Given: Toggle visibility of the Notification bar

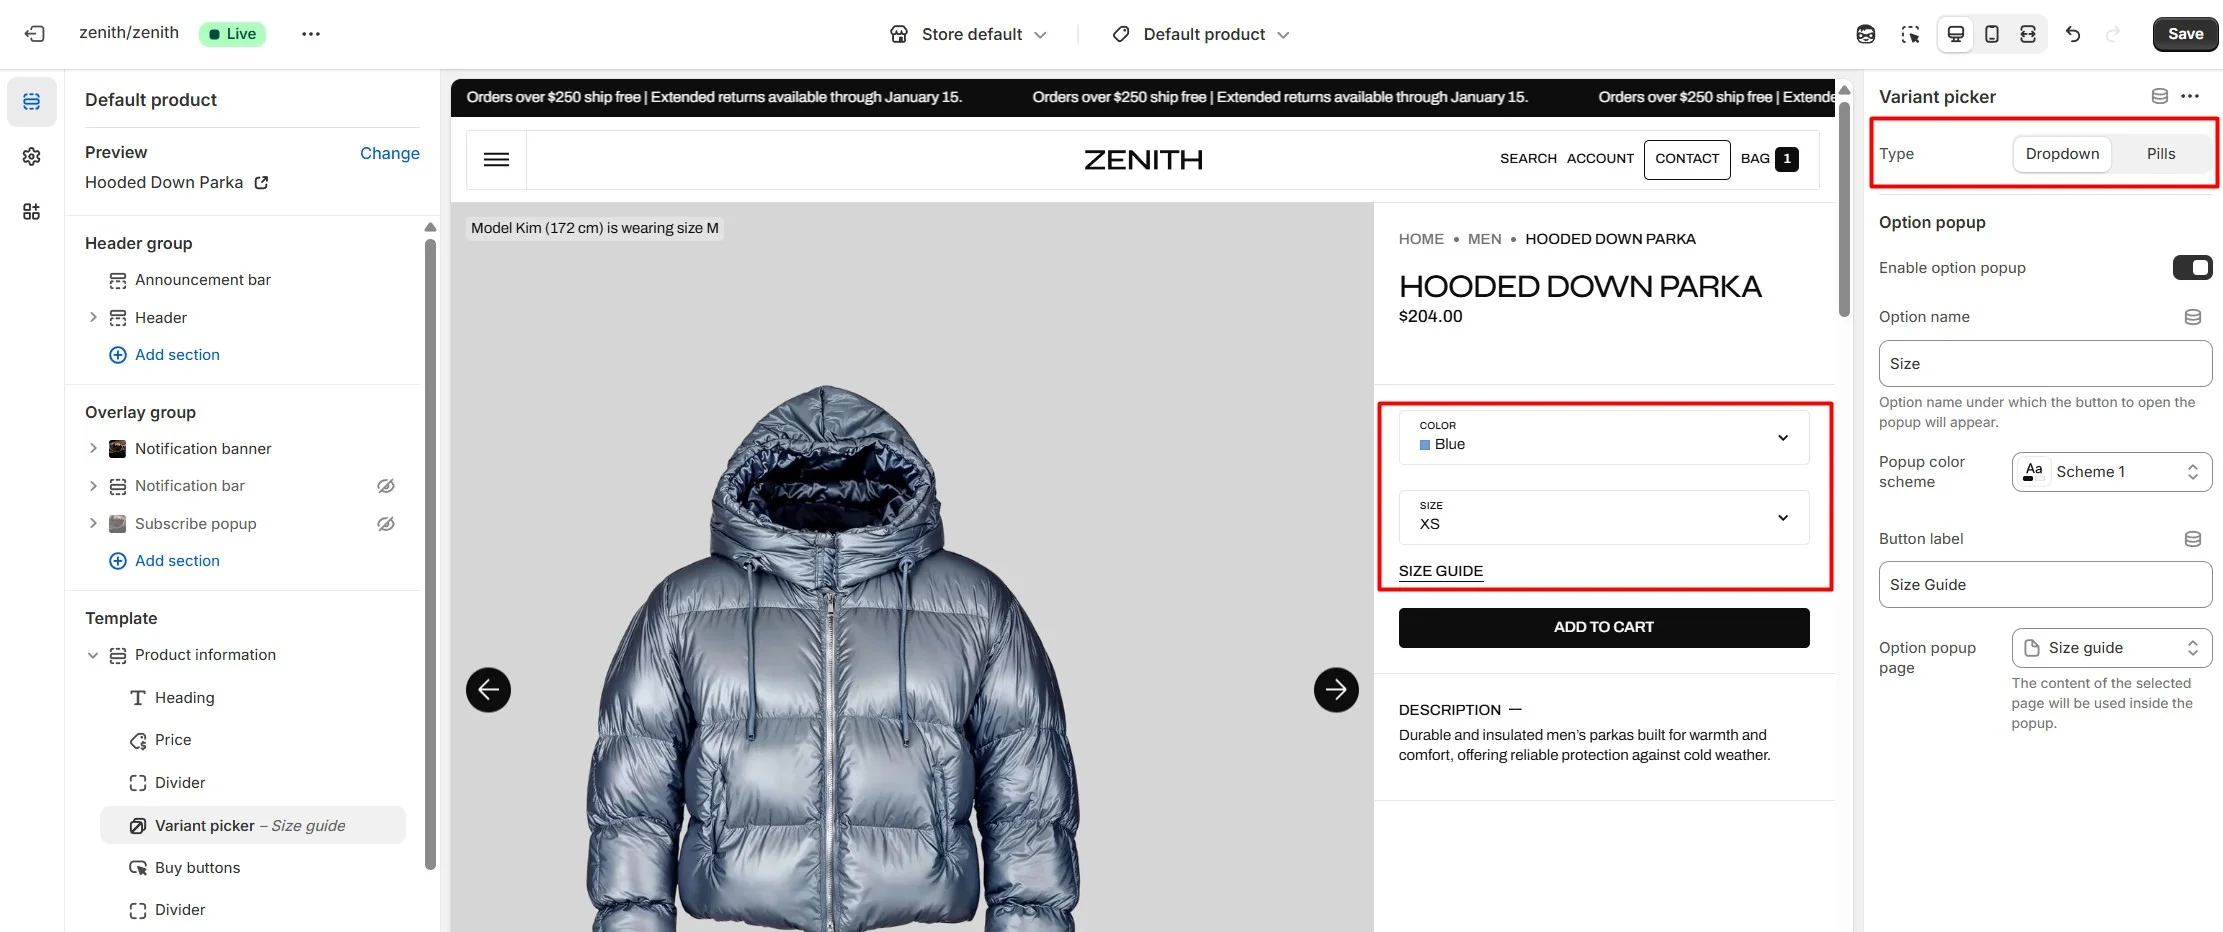Looking at the screenshot, I should [x=386, y=486].
